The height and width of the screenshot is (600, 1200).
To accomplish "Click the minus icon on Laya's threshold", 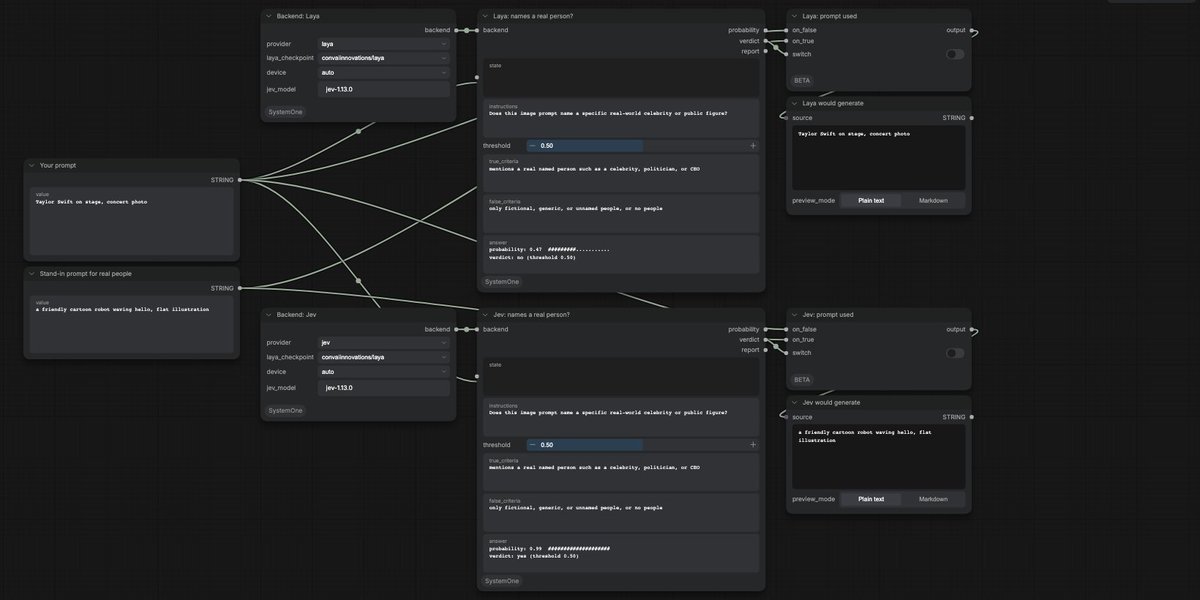I will [x=532, y=145].
